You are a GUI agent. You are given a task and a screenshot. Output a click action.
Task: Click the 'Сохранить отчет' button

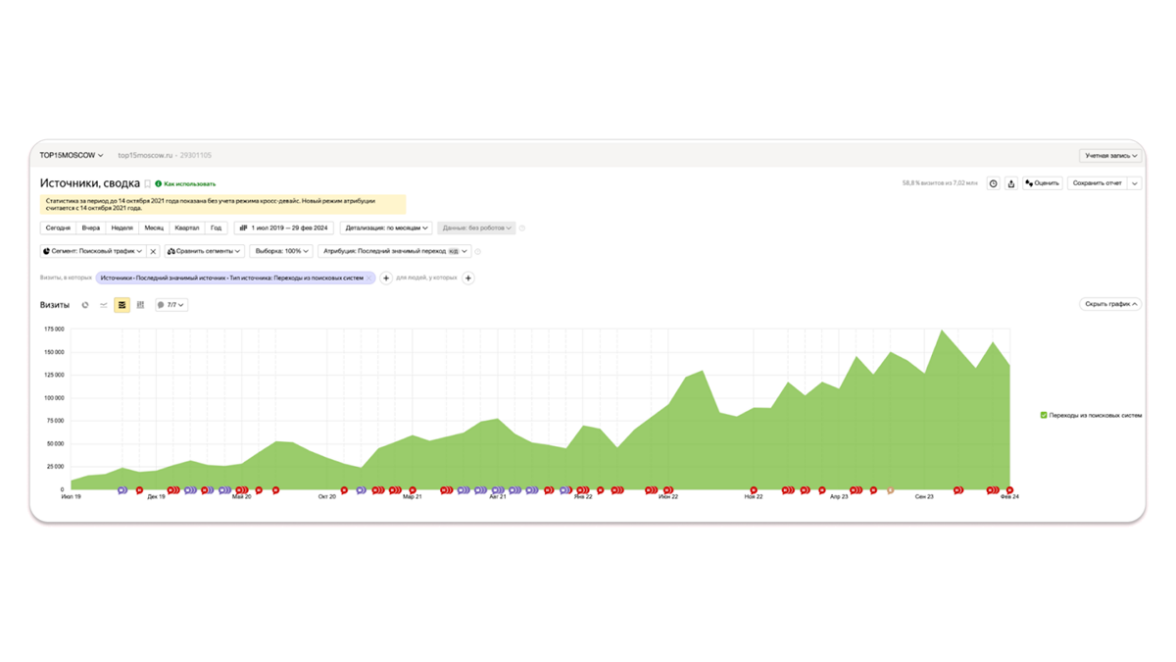(1097, 184)
